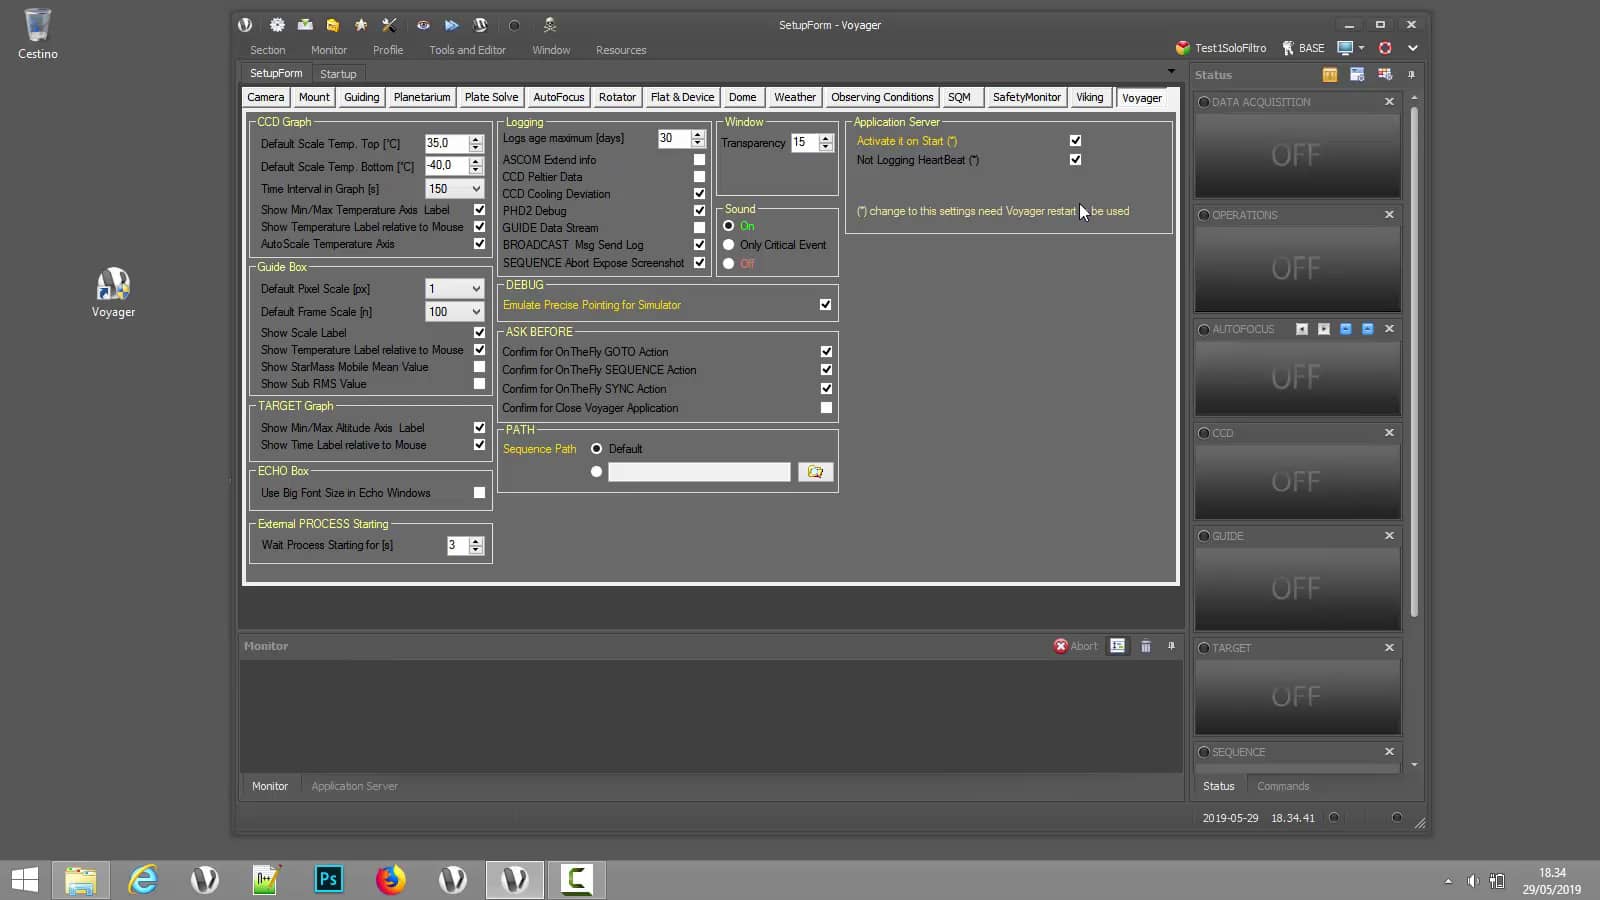Open the Startup tab

click(x=338, y=72)
